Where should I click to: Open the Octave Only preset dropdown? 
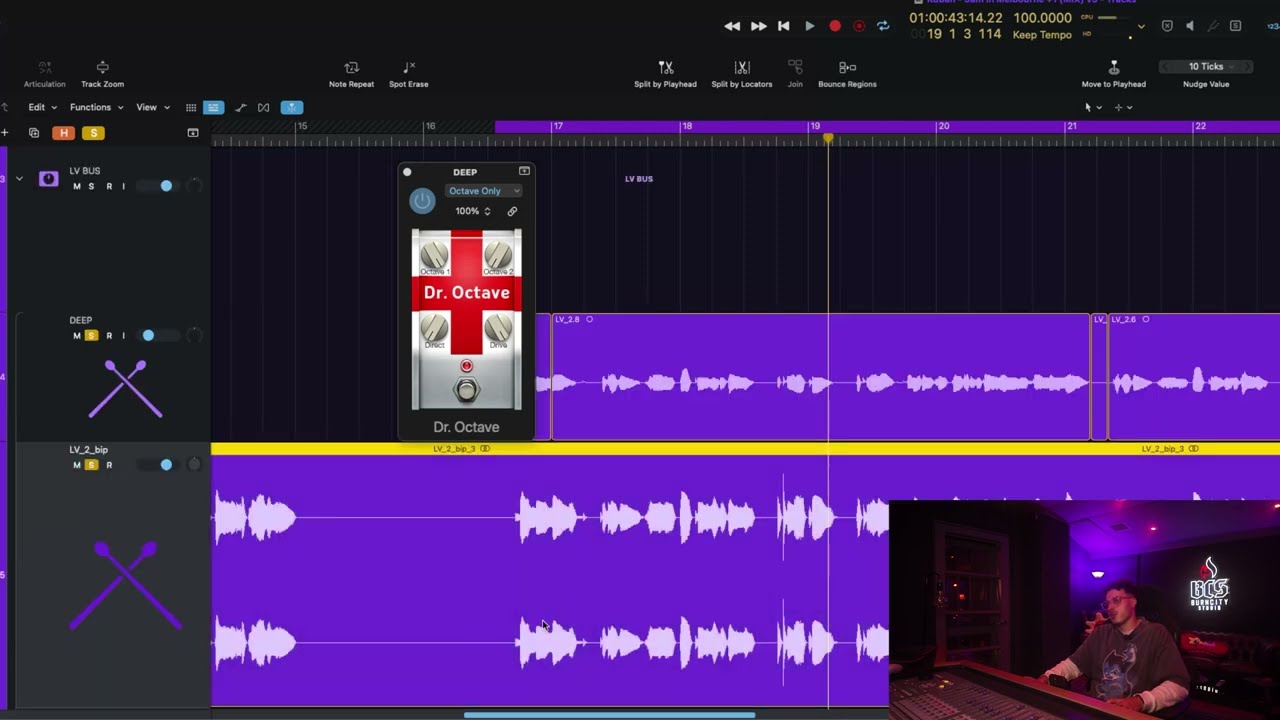pos(483,191)
